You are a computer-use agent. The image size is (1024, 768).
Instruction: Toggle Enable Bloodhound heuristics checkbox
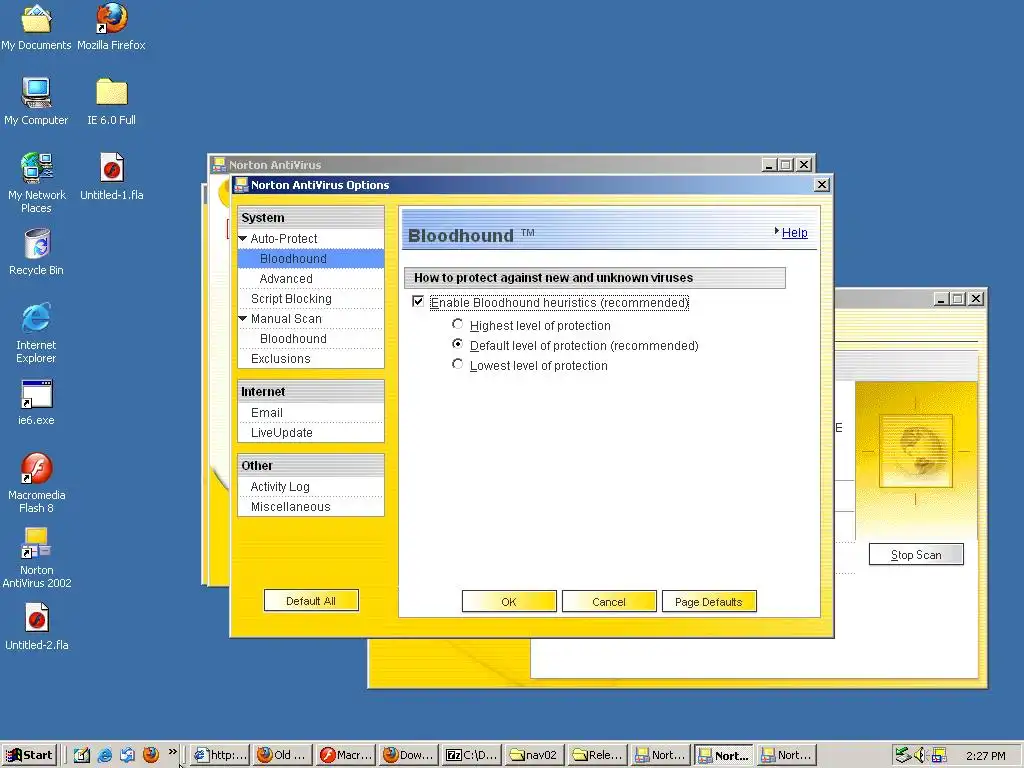click(x=418, y=302)
